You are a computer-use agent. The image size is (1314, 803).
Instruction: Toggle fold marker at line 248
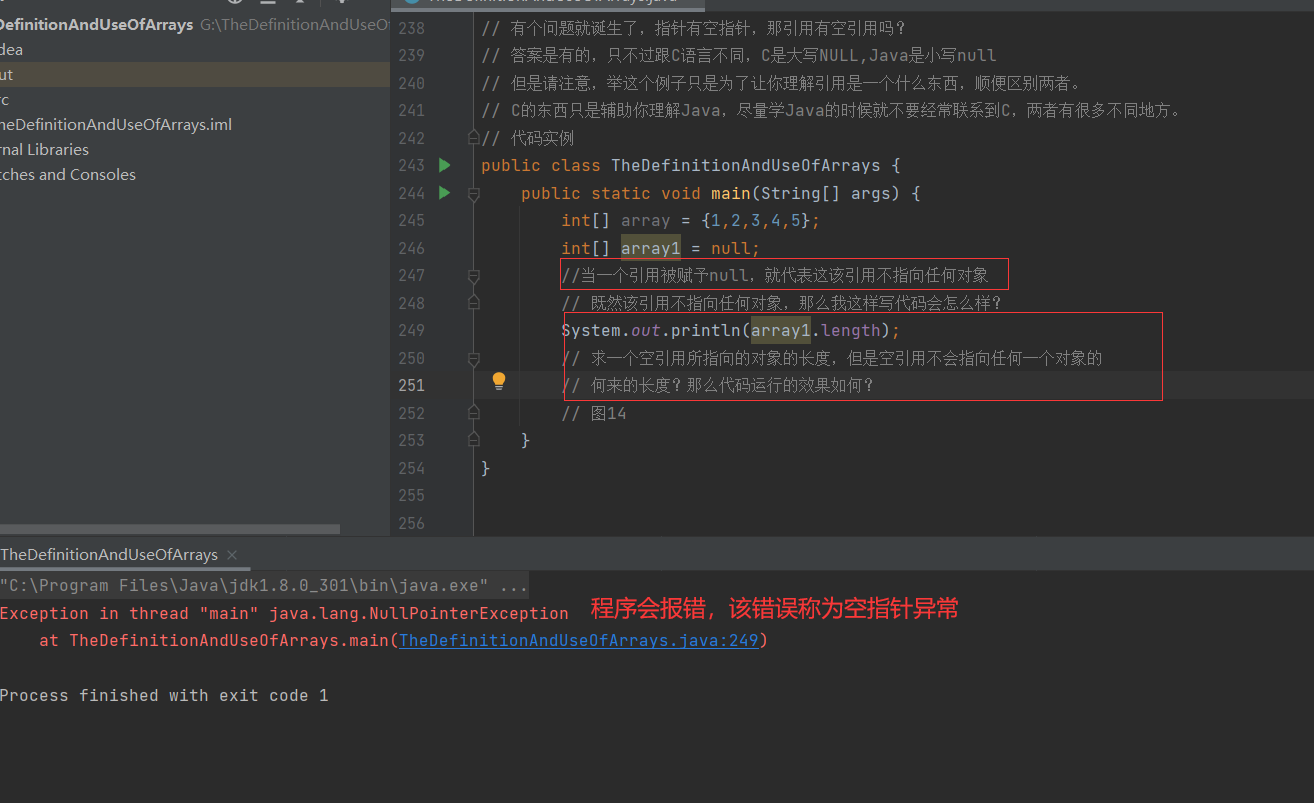(474, 302)
